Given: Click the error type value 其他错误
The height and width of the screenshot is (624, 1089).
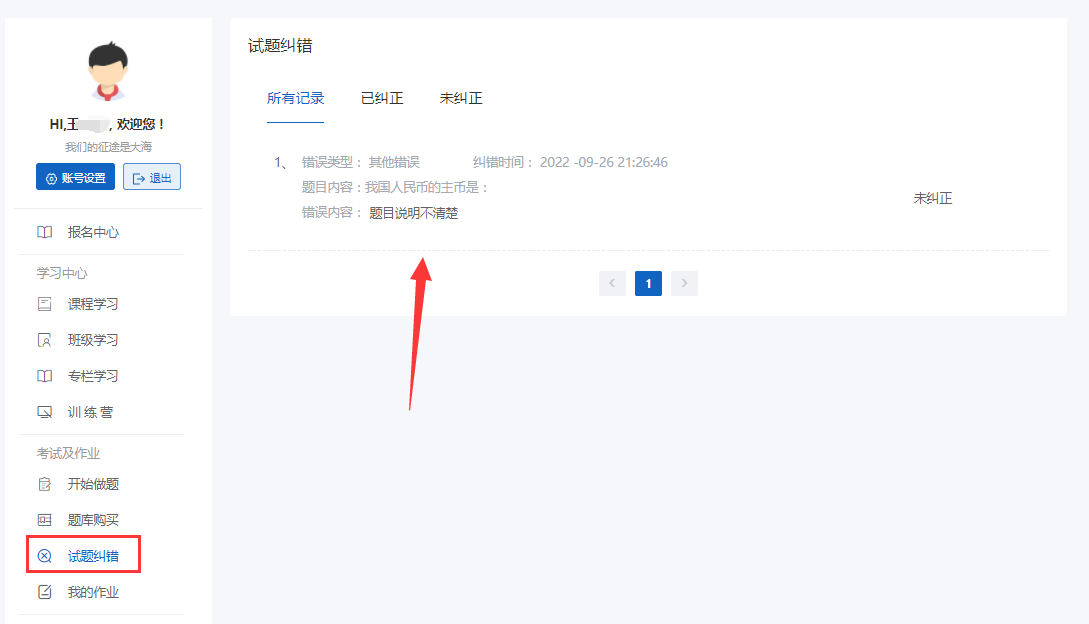Looking at the screenshot, I should tap(394, 163).
